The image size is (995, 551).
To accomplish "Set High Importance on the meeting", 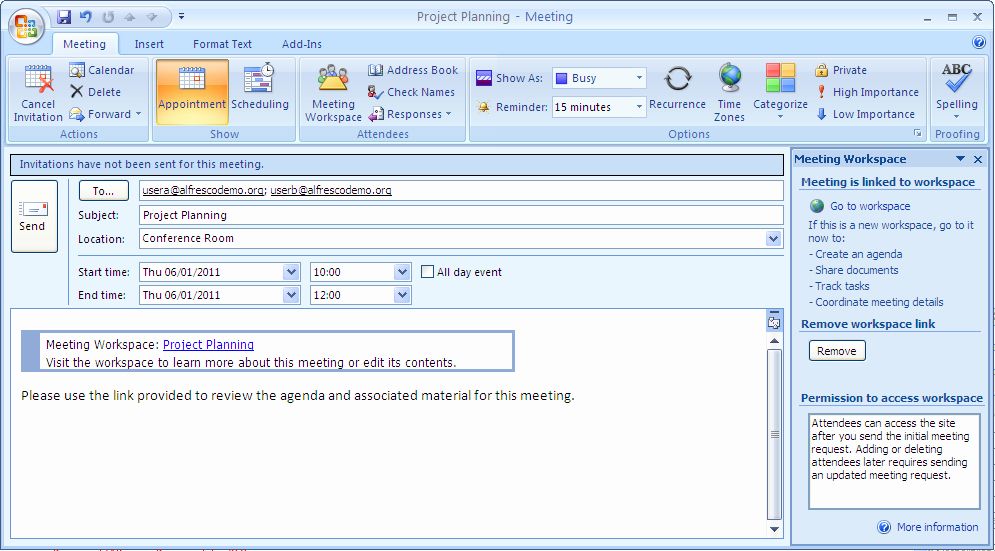I will 867,92.
